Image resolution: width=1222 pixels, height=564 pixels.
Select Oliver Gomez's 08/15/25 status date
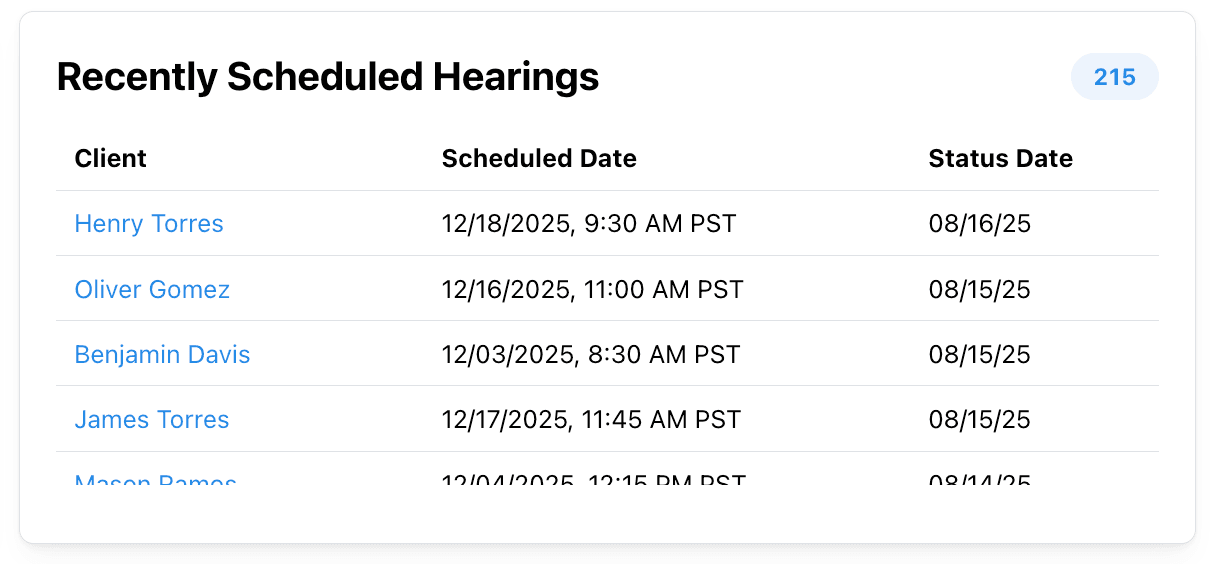979,289
